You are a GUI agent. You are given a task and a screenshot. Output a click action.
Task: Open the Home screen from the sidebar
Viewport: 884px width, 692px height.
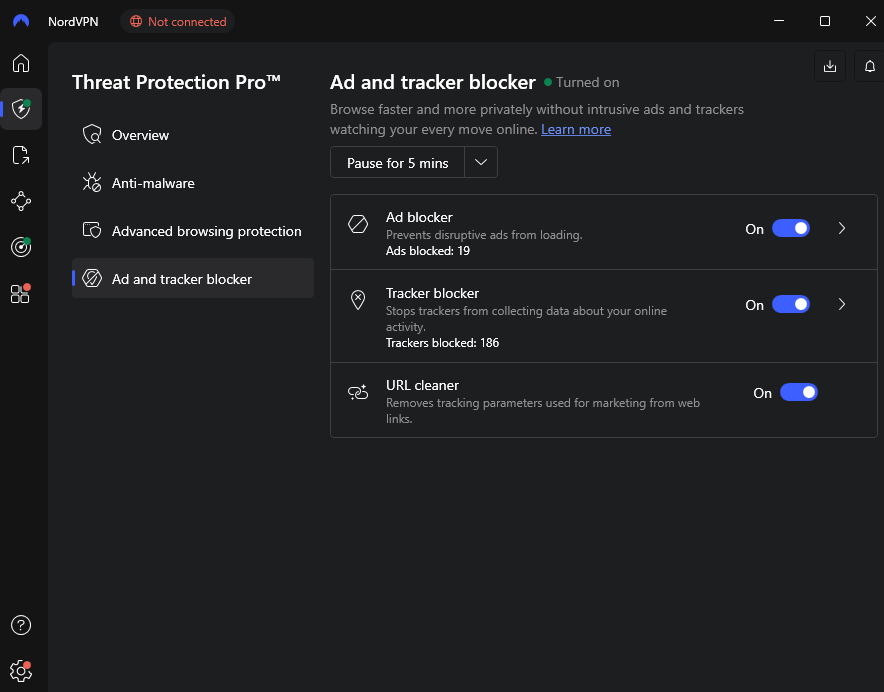(20, 63)
